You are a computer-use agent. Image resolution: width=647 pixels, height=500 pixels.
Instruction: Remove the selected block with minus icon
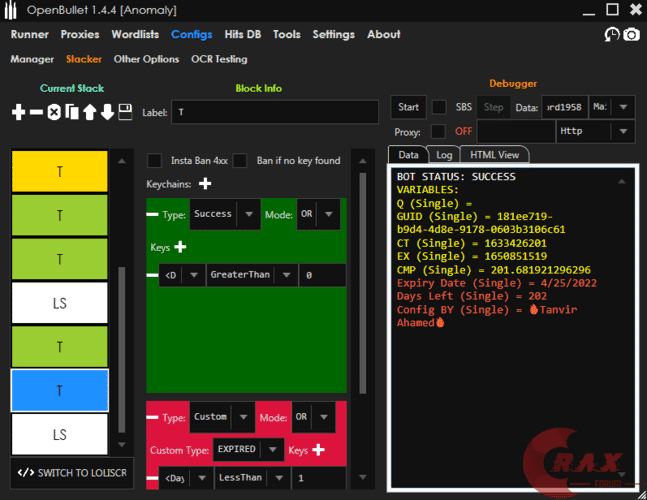(x=36, y=112)
